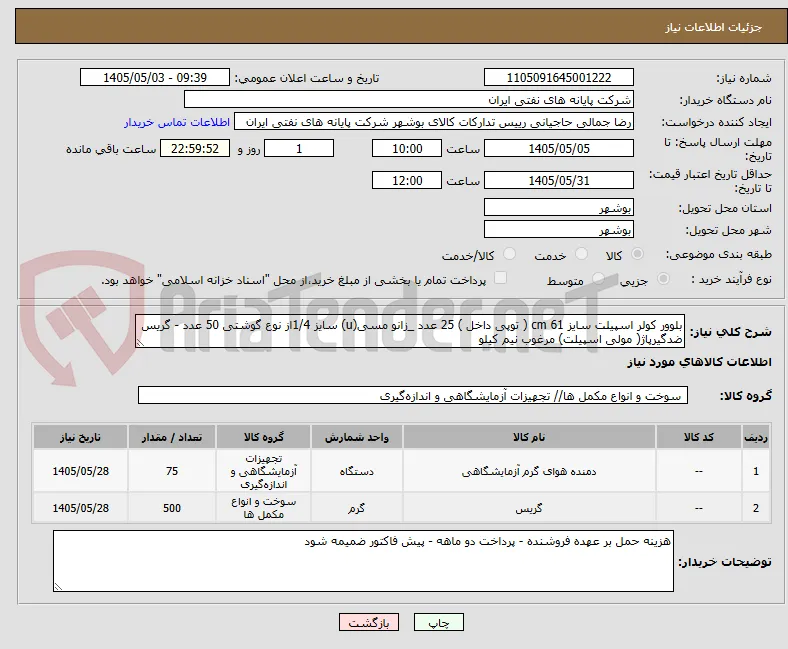Click the item name گریس in row 2

pos(529,509)
